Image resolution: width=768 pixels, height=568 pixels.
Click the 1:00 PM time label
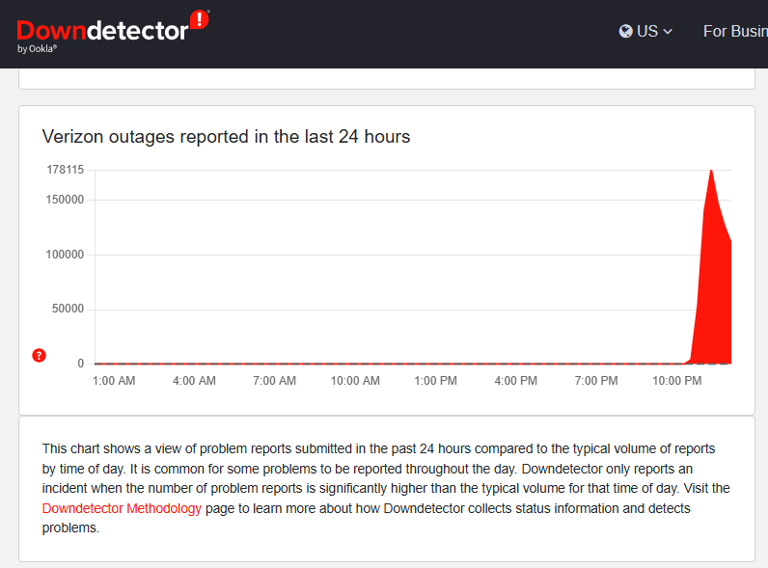(x=436, y=381)
